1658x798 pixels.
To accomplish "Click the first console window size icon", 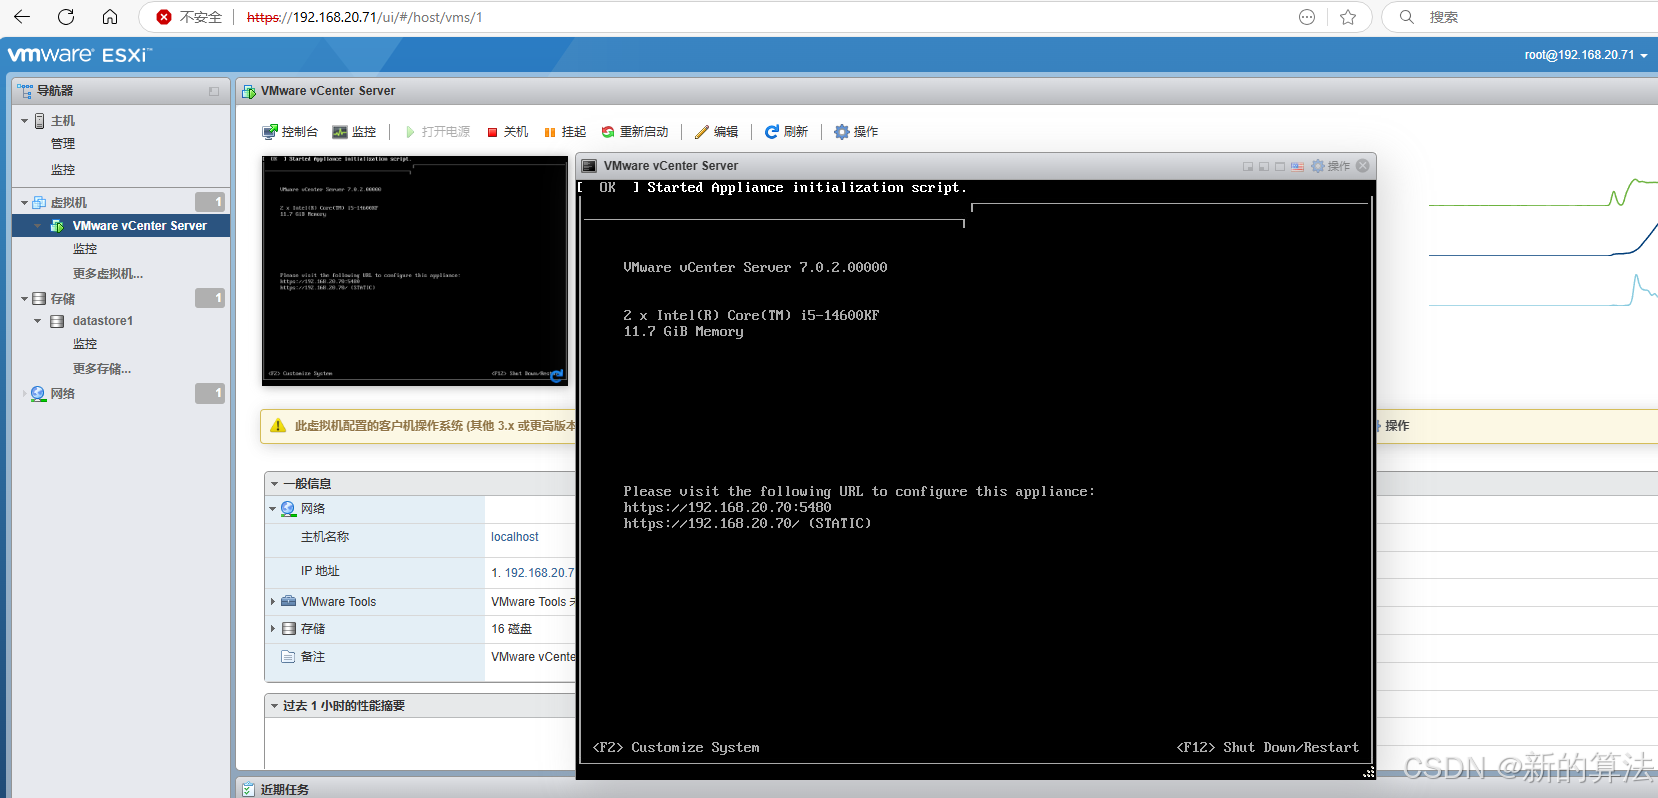I will click(x=1248, y=166).
